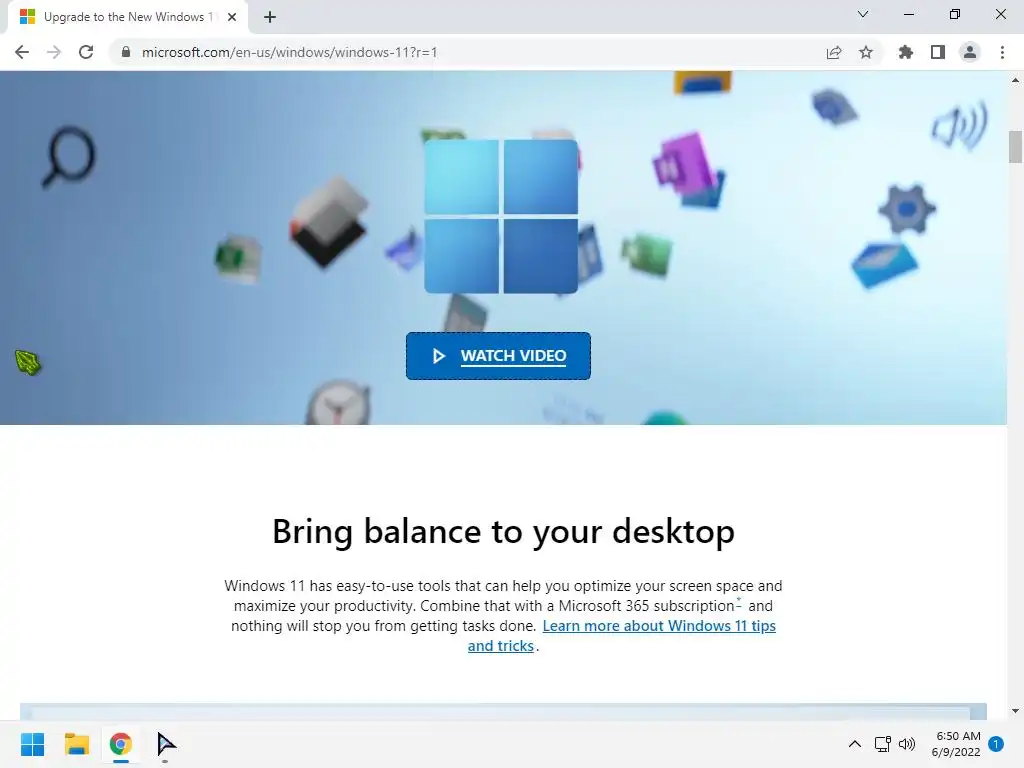Open the Windows Start menu
This screenshot has height=768, width=1024.
33,744
